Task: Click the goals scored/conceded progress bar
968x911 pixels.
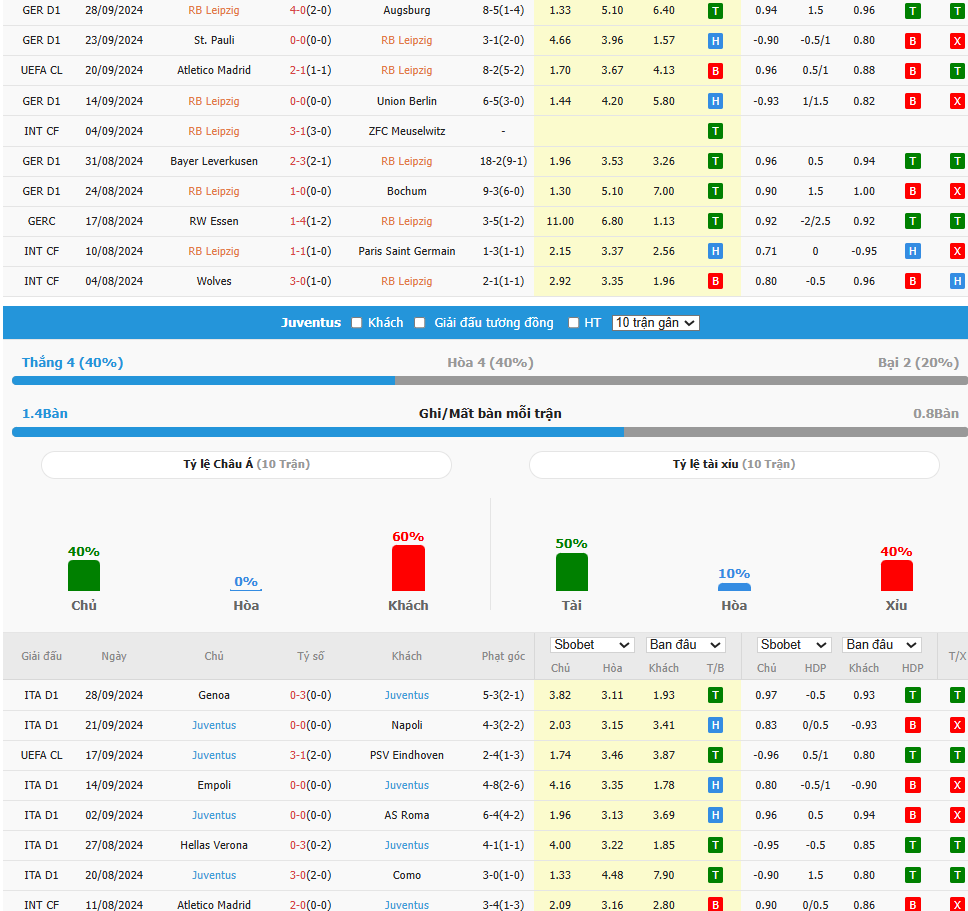Action: click(x=490, y=432)
